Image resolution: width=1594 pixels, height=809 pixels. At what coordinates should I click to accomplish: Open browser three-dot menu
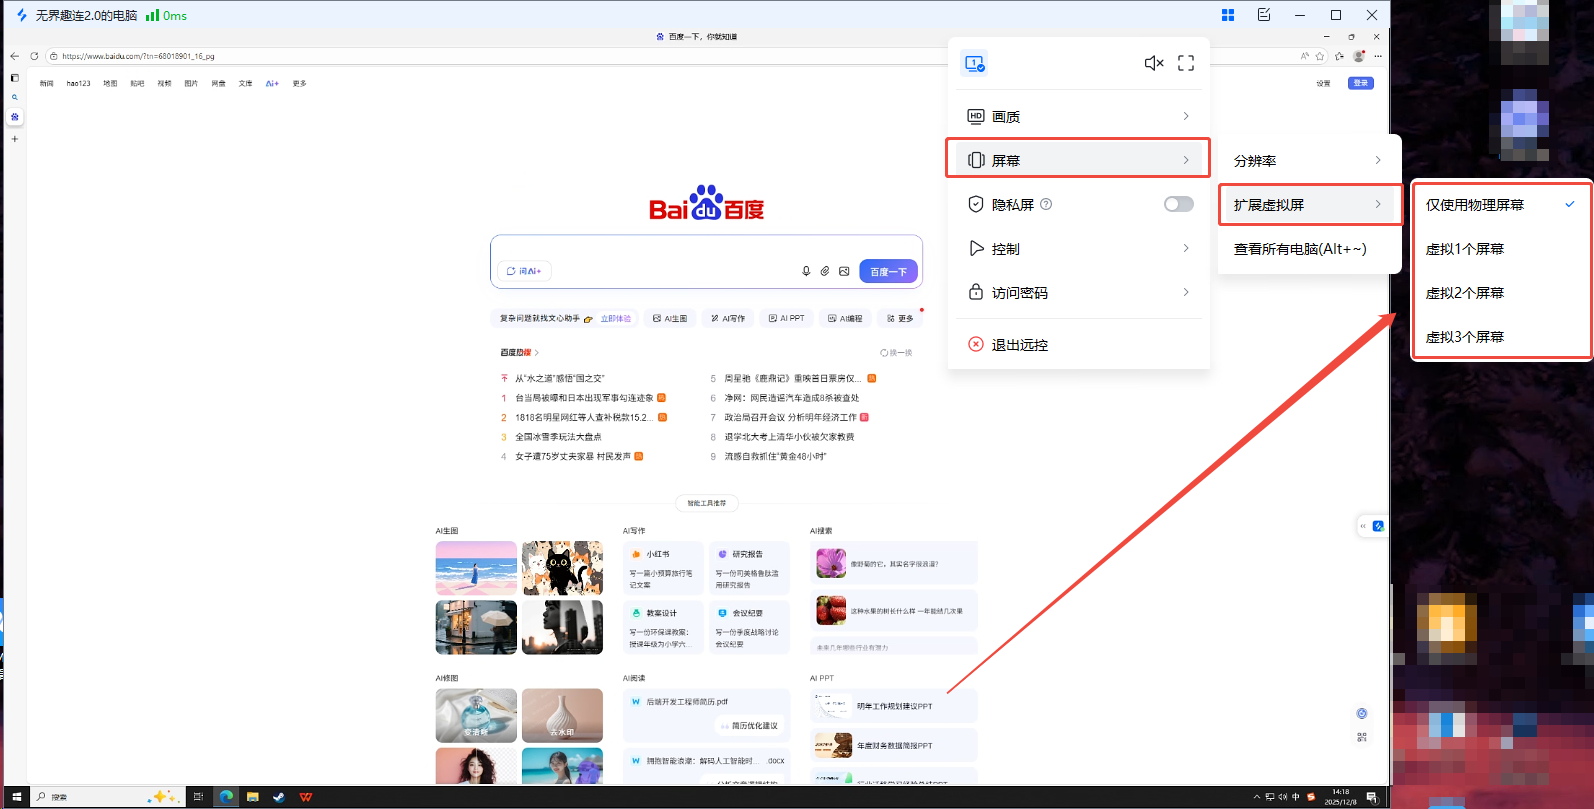click(1378, 56)
